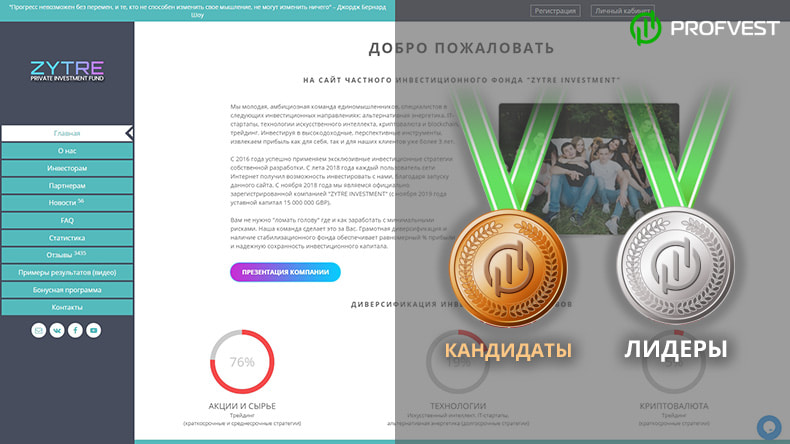Open the YouTube social icon
Screen dimensions: 790x444
point(93,330)
